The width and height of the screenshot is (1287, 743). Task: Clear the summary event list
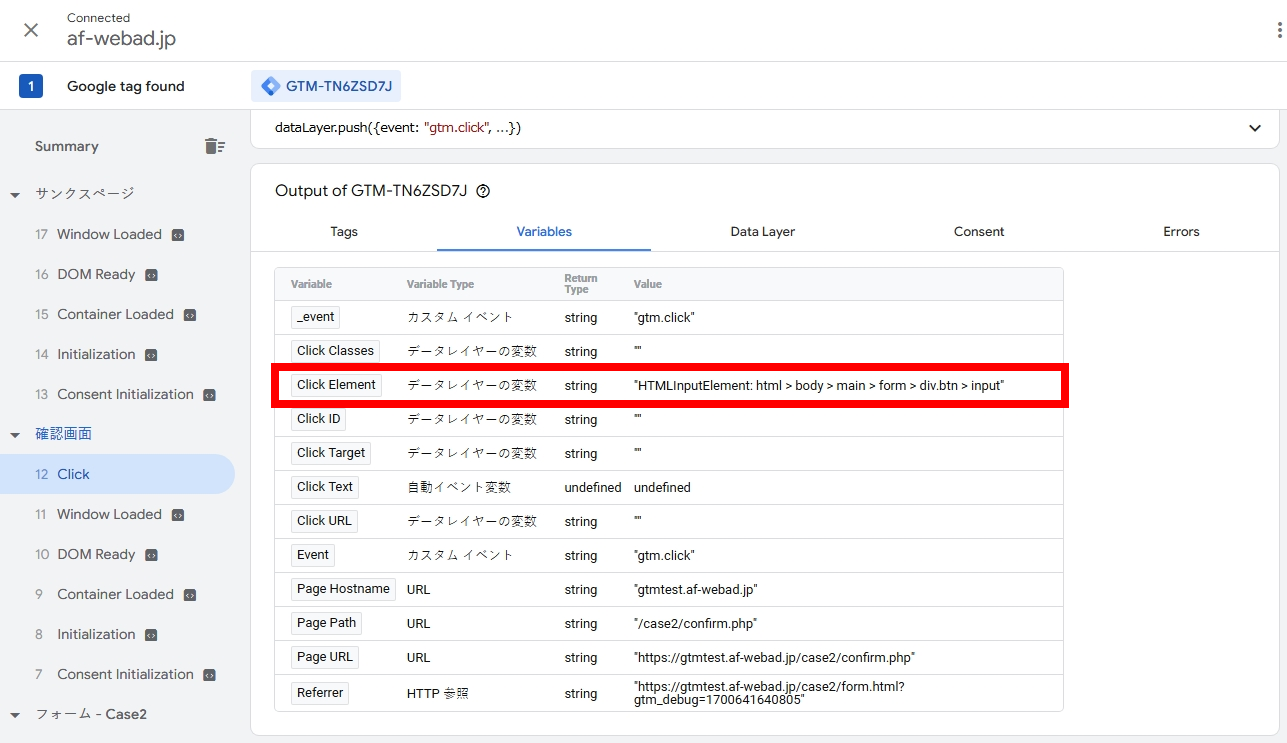pos(215,146)
